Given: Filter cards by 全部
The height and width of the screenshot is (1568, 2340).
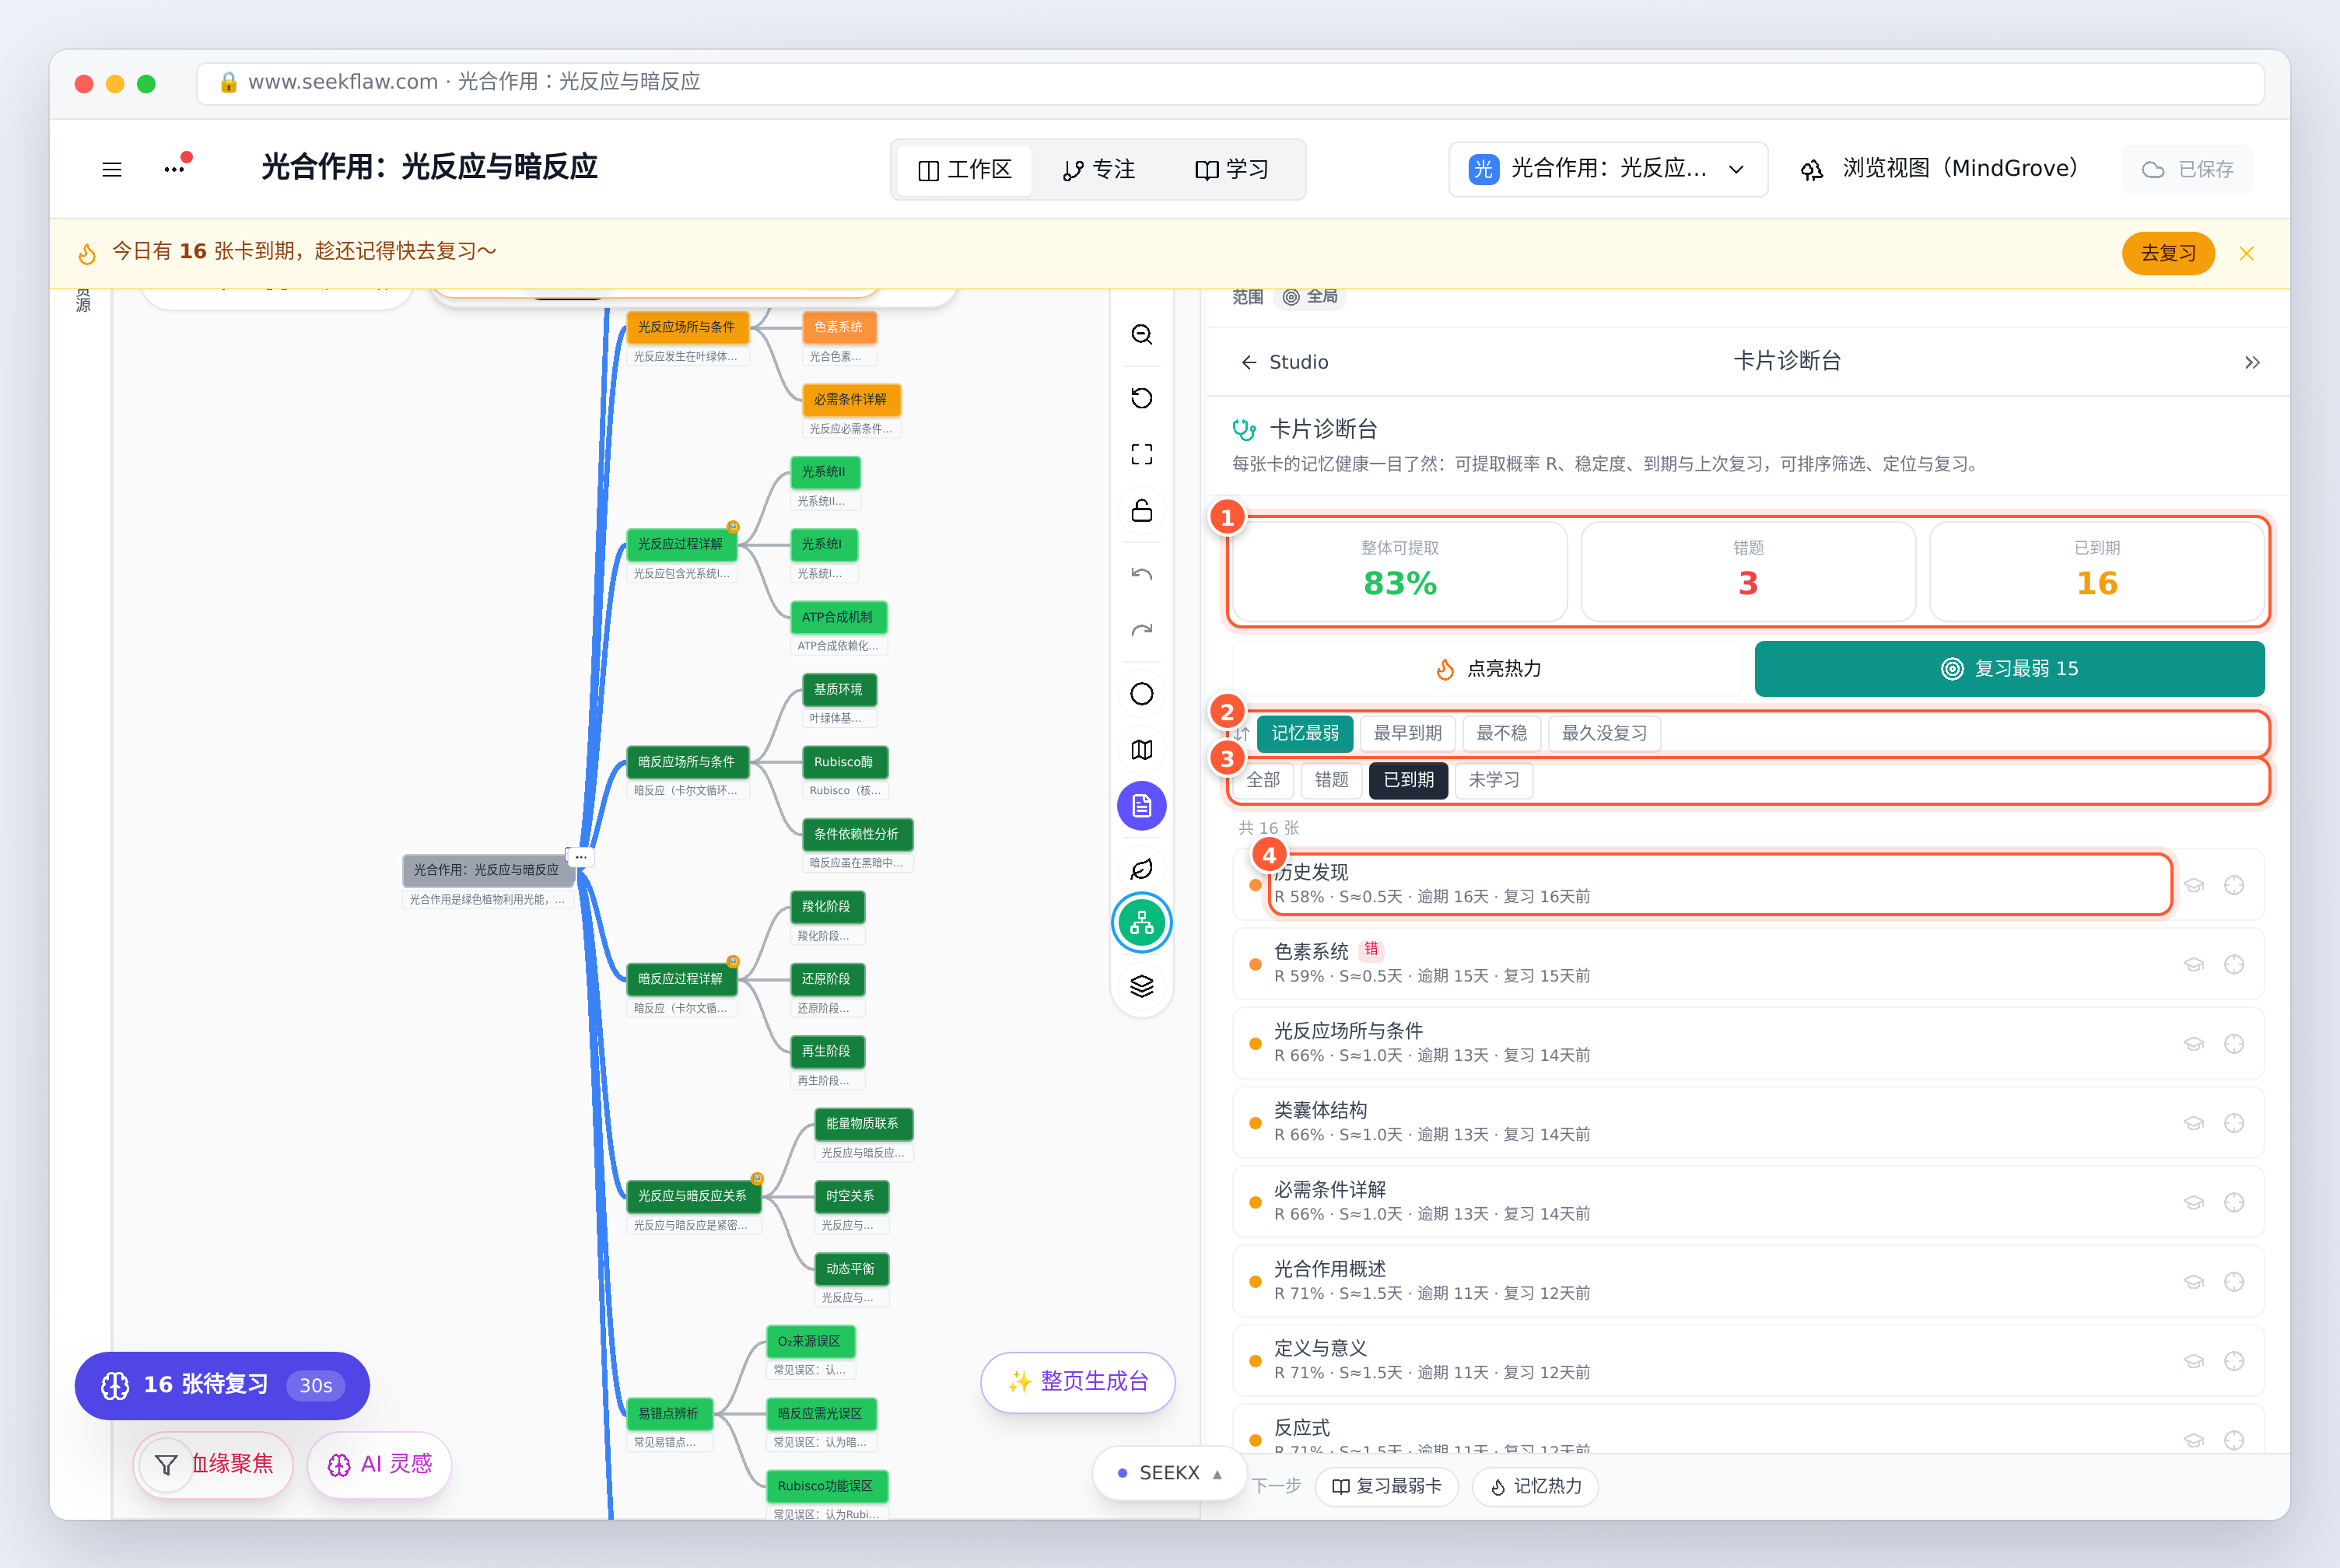Looking at the screenshot, I should [1262, 780].
